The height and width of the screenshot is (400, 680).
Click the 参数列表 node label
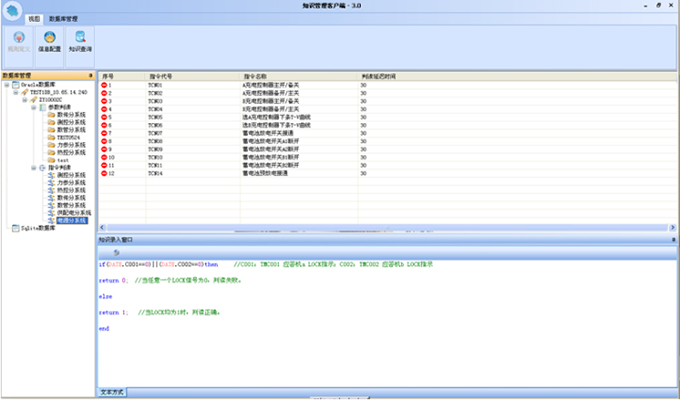59,107
